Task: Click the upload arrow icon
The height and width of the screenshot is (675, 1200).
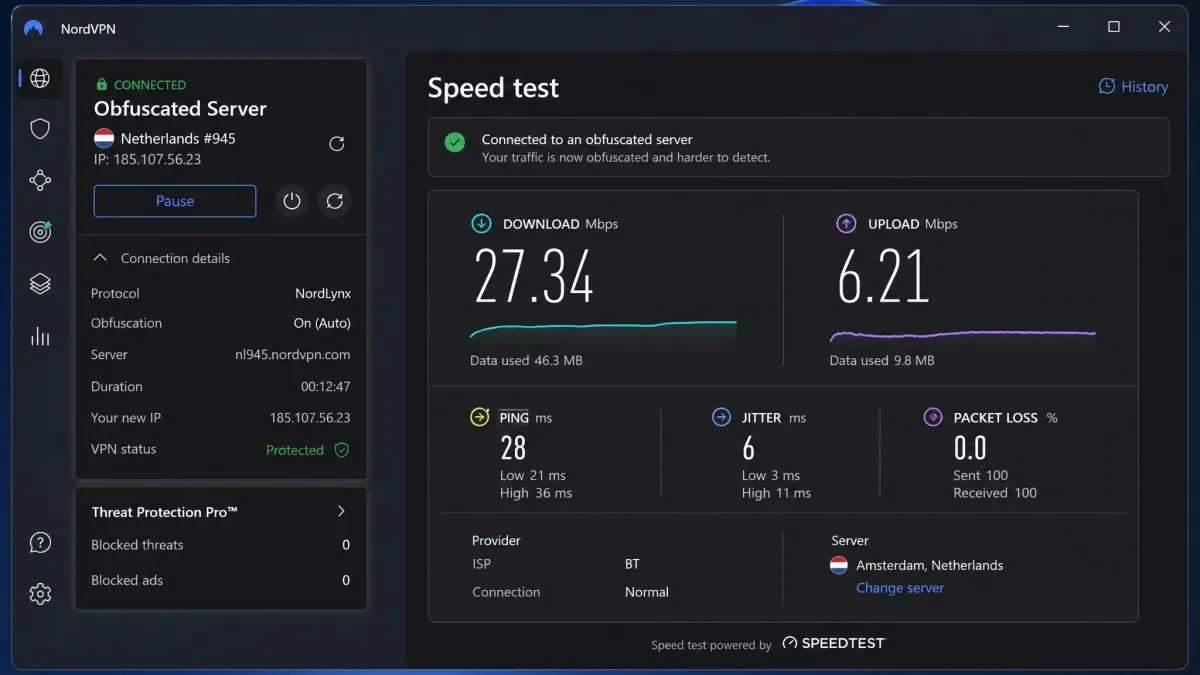Action: (846, 224)
